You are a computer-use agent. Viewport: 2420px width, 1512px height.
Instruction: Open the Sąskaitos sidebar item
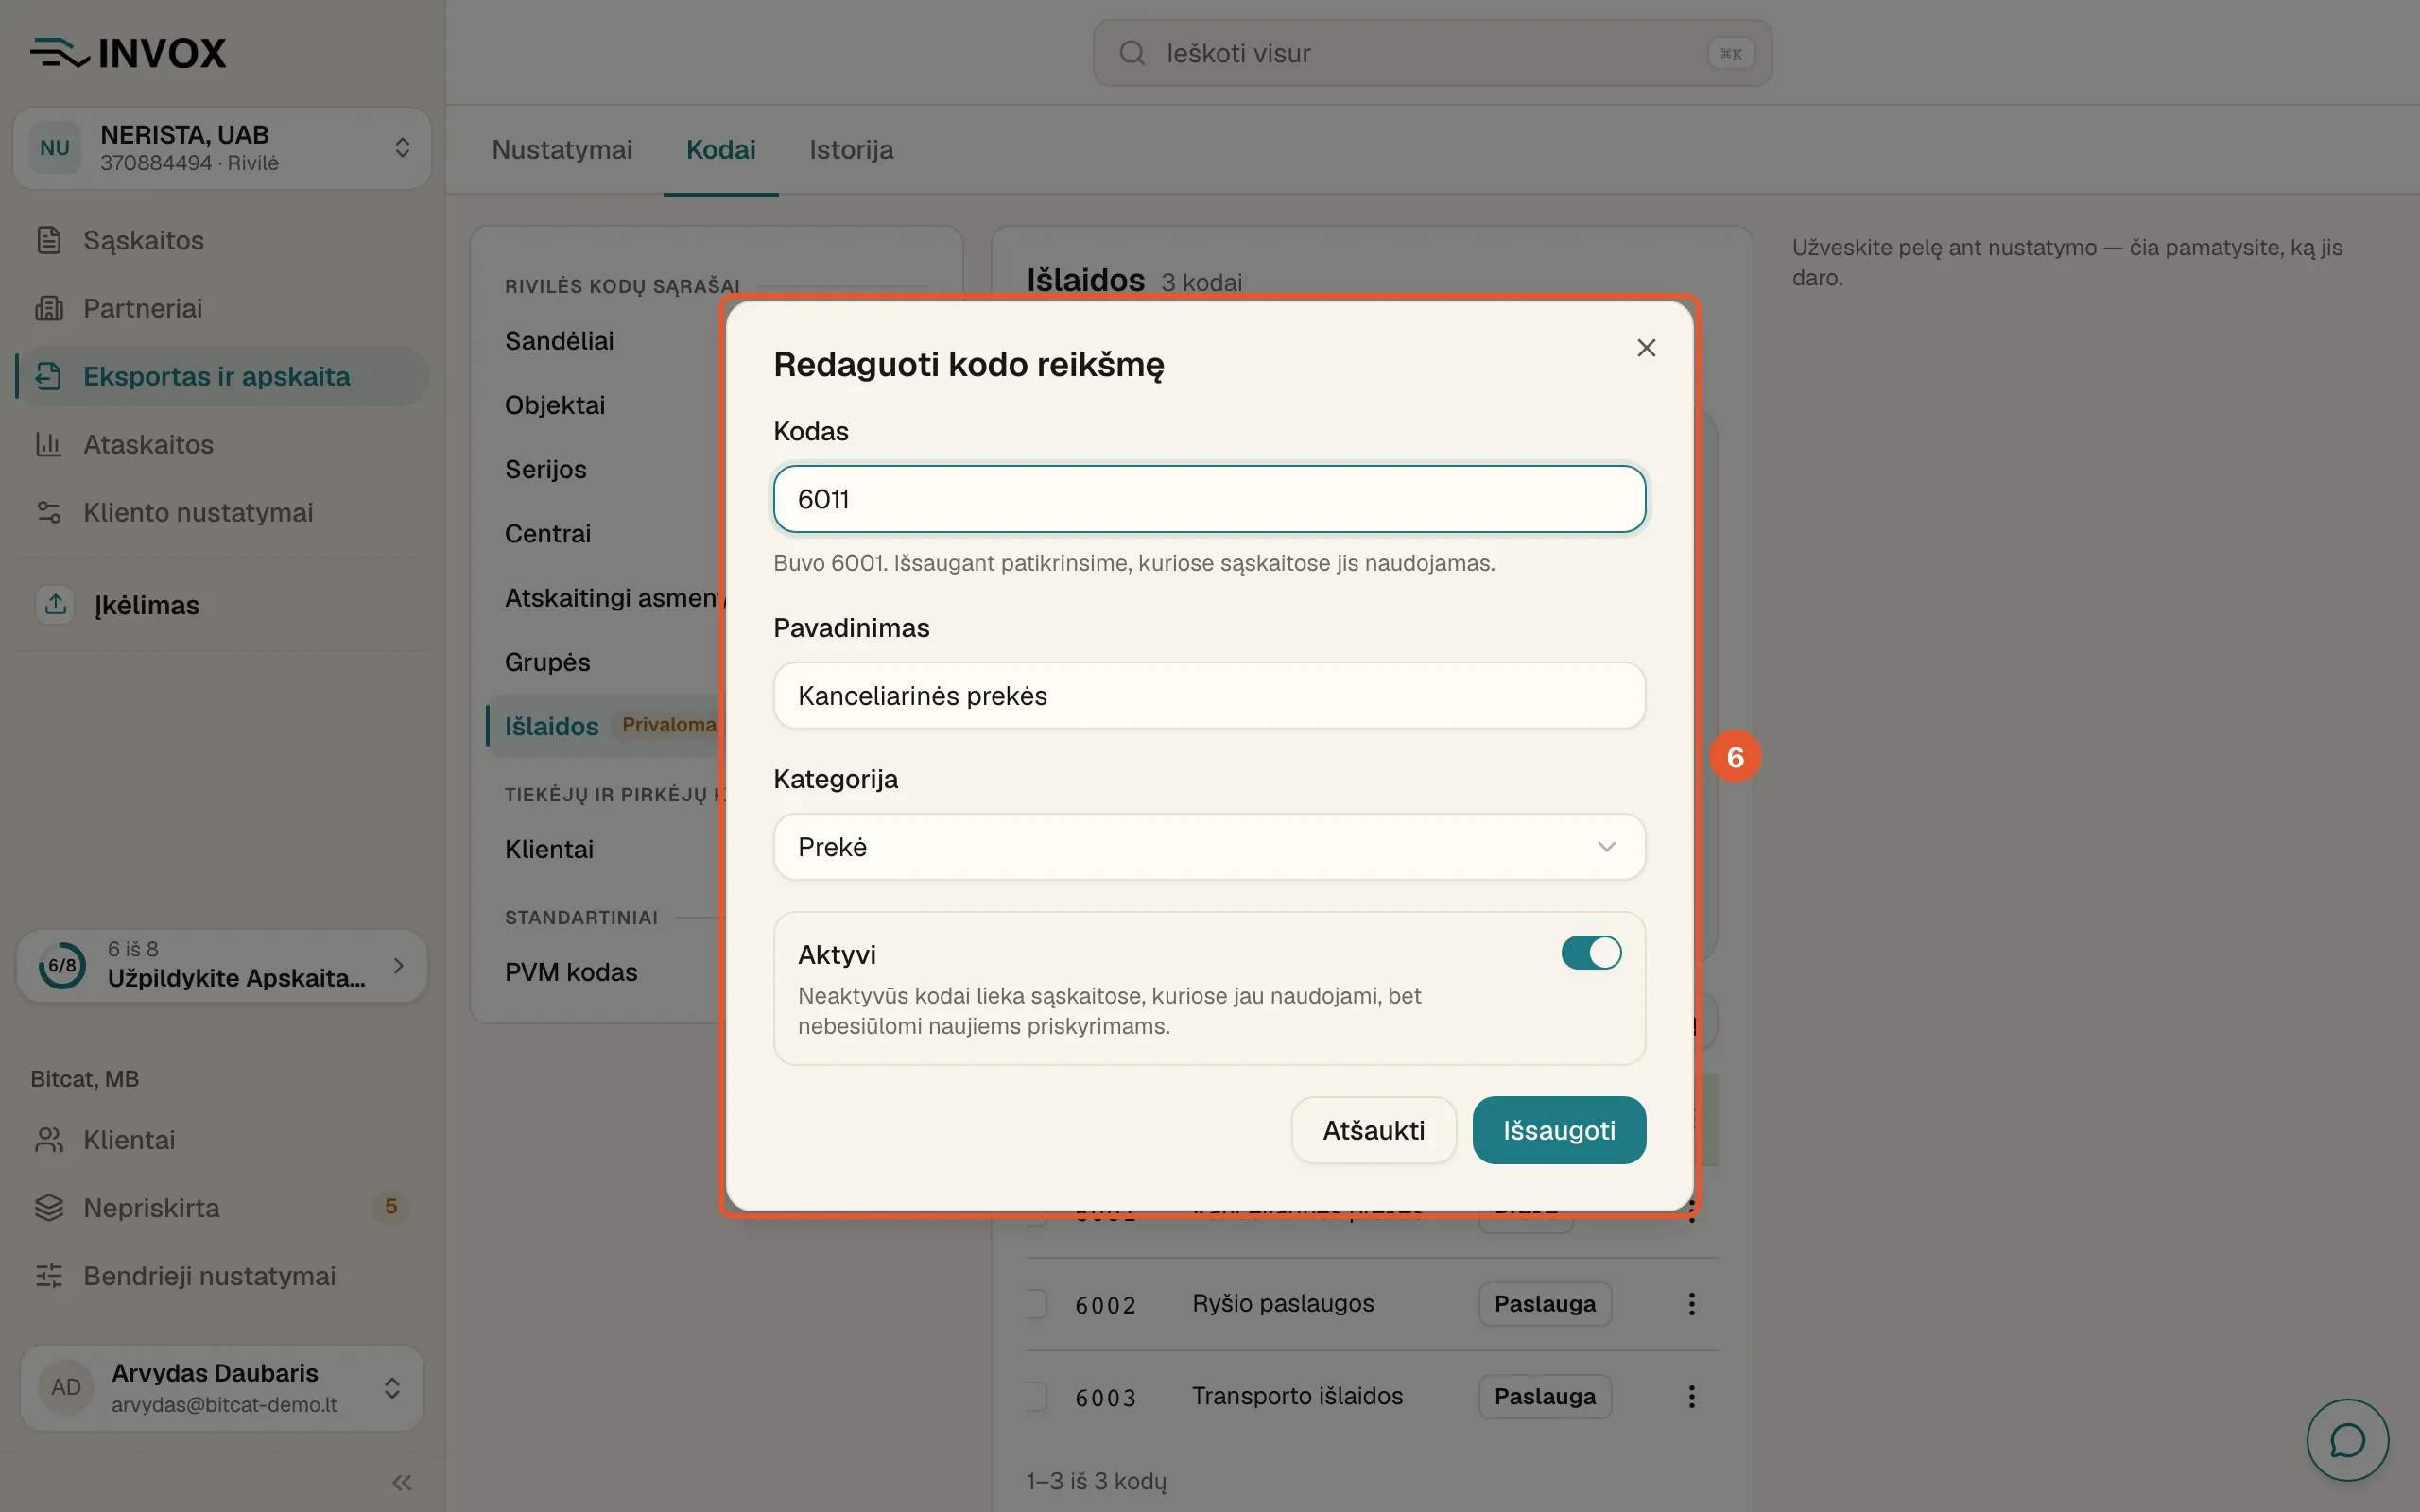(222, 240)
